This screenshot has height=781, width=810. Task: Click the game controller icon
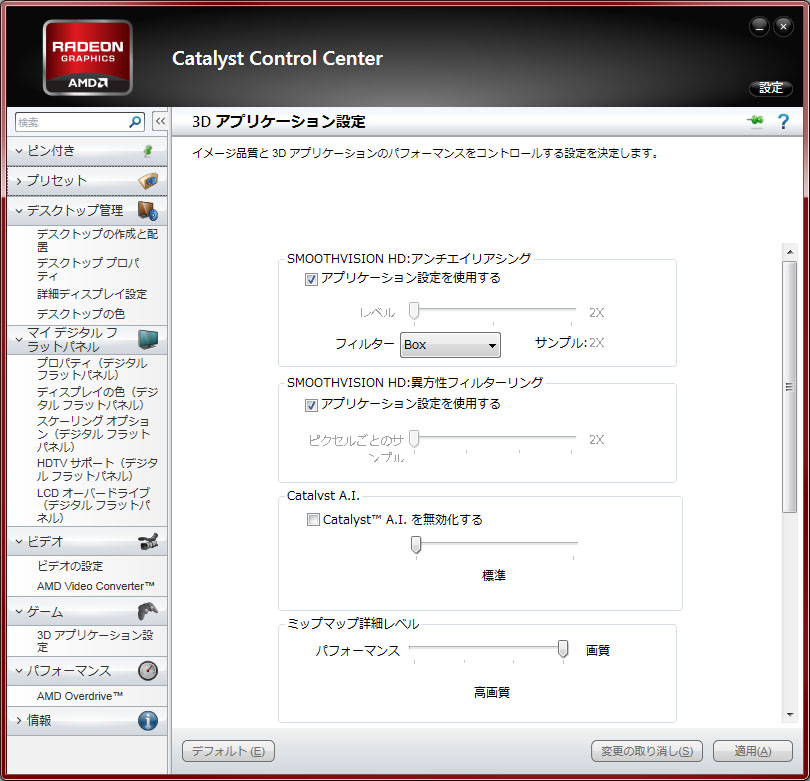pos(148,611)
